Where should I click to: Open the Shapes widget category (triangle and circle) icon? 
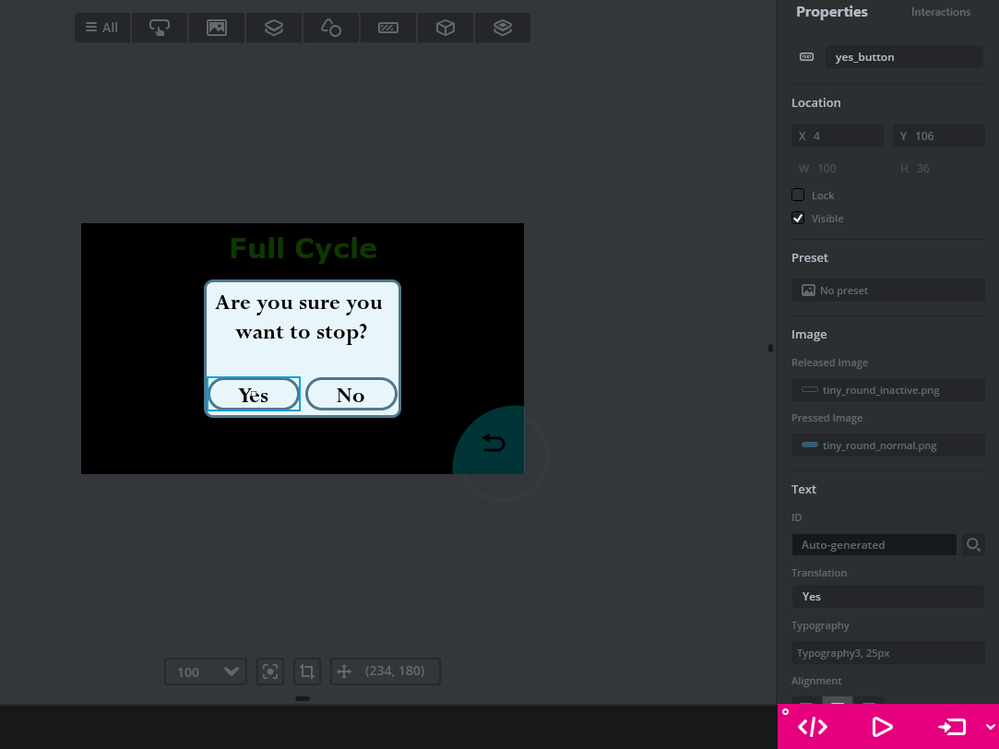(x=331, y=27)
